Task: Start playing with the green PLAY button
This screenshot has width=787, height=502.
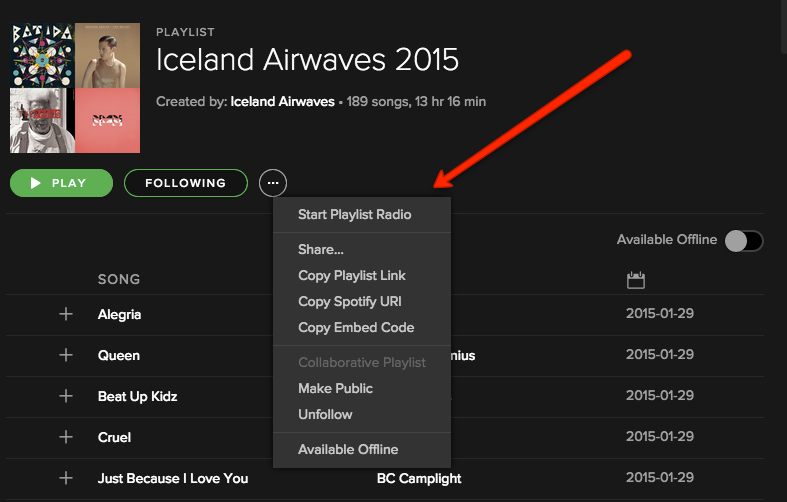Action: click(x=61, y=183)
